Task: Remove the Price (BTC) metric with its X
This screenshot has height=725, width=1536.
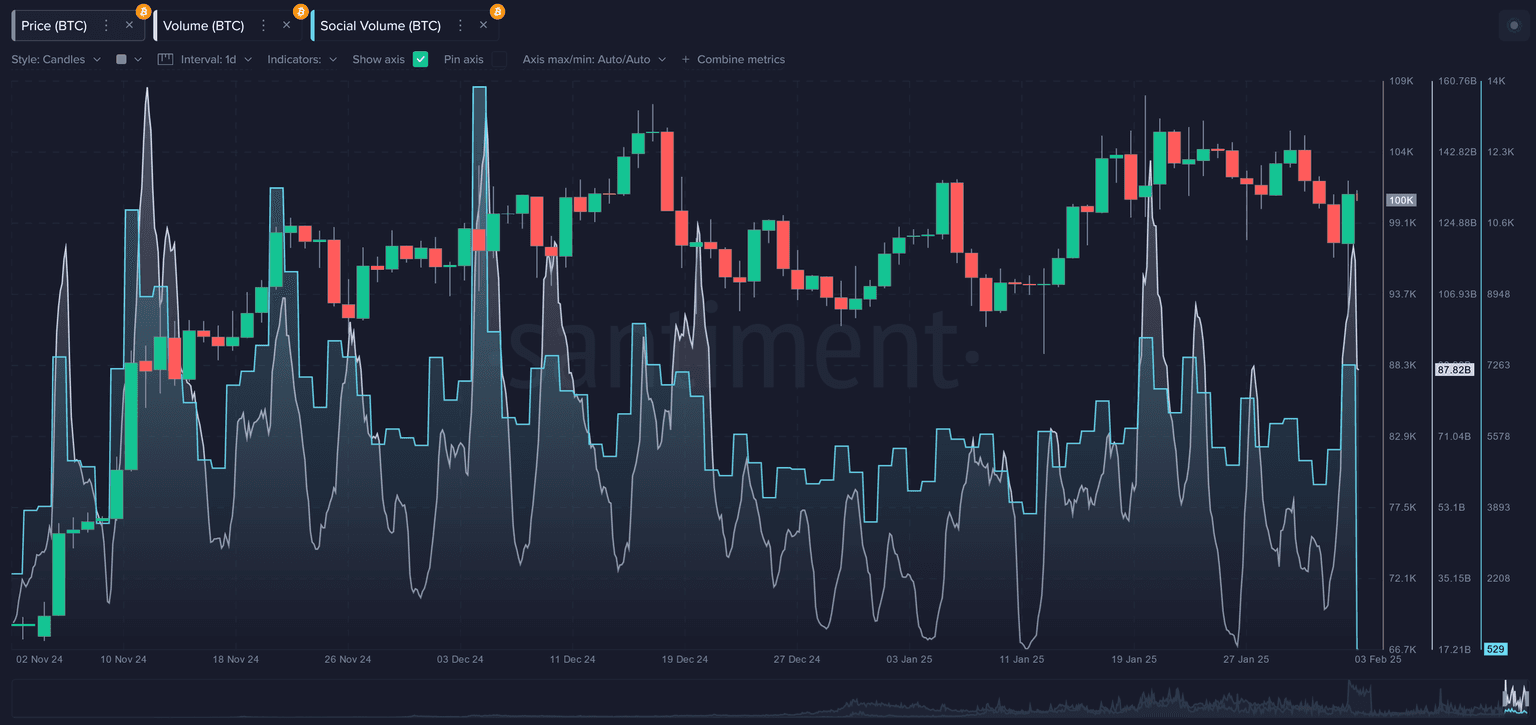Action: (129, 26)
